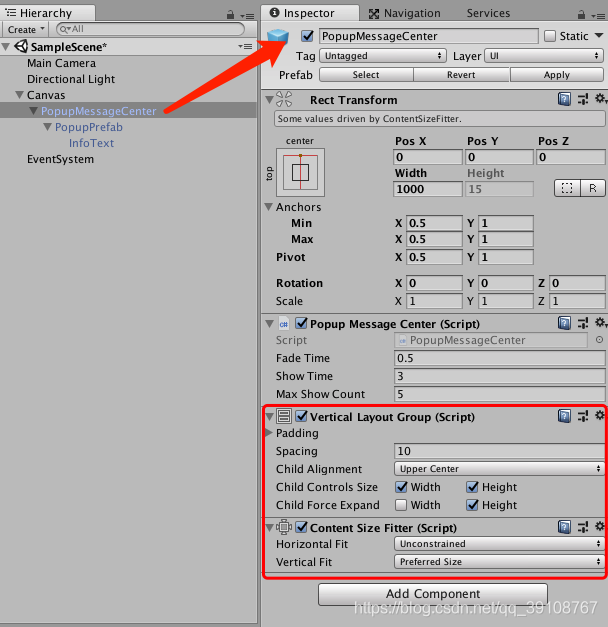The image size is (608, 627).
Task: Click the Rect Transform component icon
Action: pos(284,99)
